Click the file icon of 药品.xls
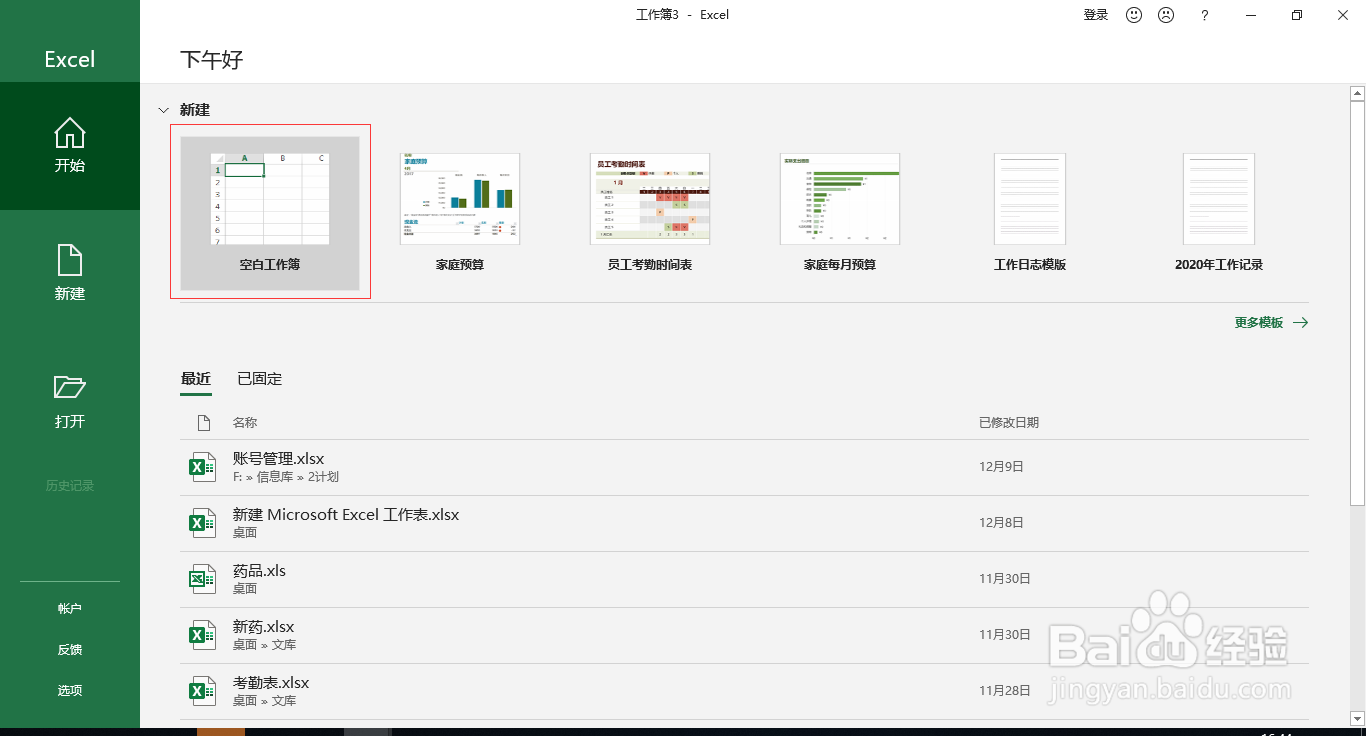The width and height of the screenshot is (1366, 736). [203, 579]
